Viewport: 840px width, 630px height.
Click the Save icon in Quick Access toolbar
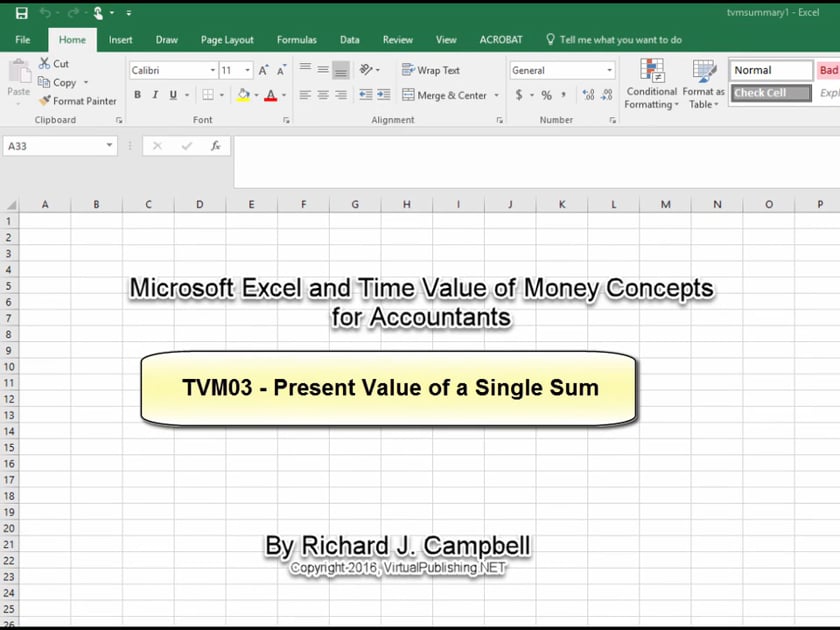coord(21,13)
